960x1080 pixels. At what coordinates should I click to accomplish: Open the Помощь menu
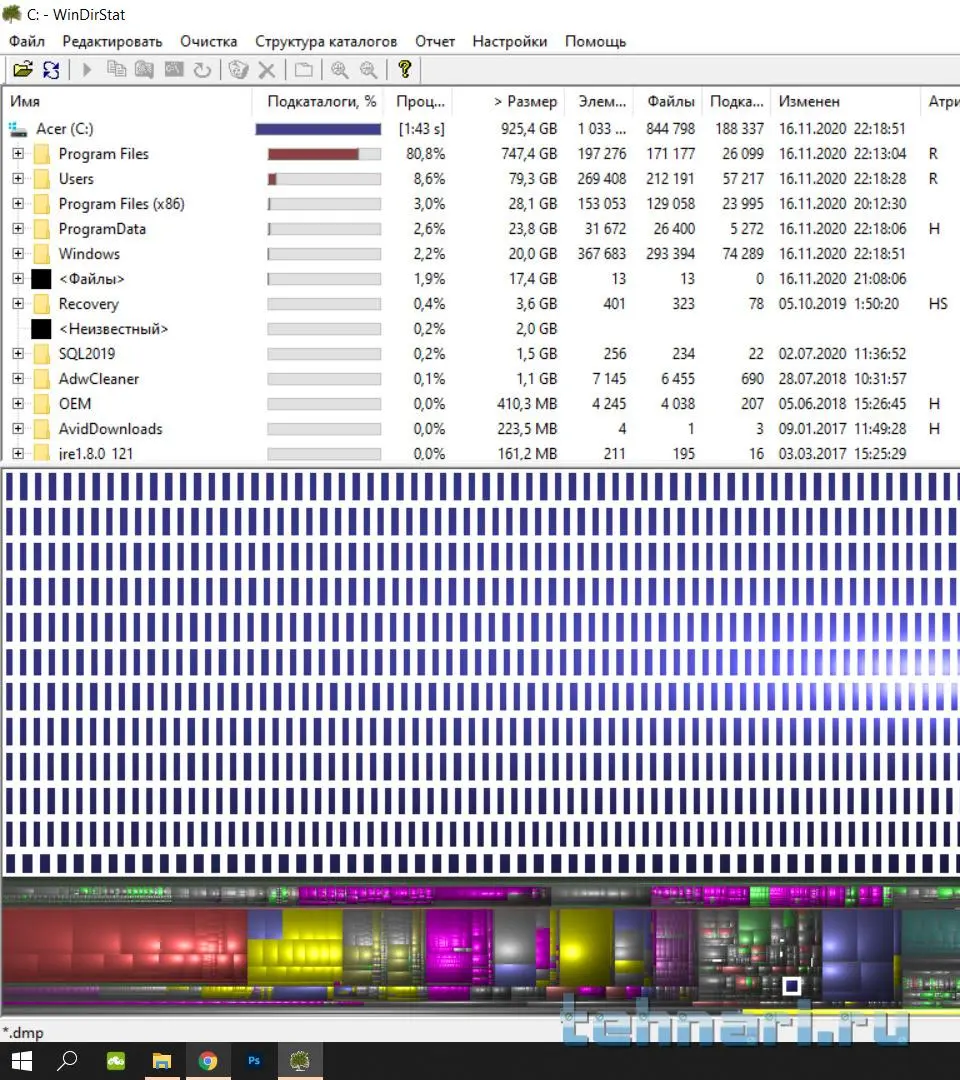596,41
